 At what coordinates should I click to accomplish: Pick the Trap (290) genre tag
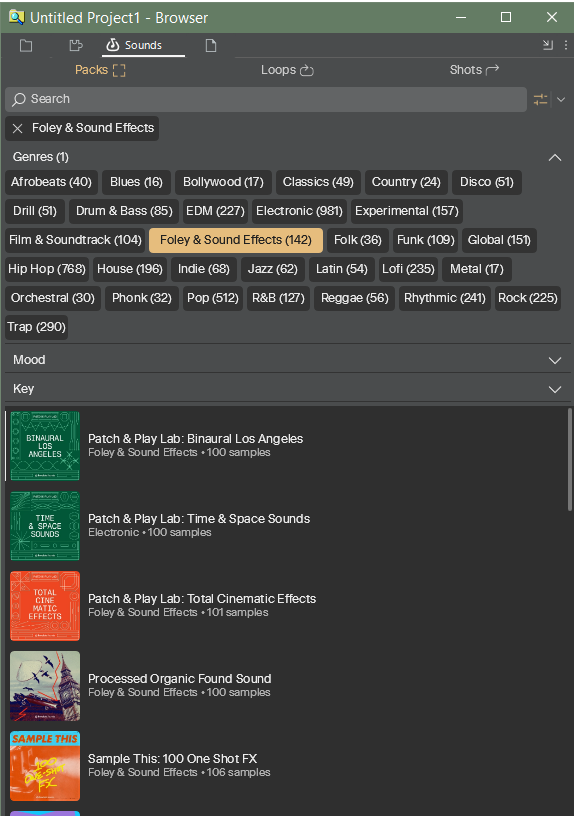(x=36, y=327)
